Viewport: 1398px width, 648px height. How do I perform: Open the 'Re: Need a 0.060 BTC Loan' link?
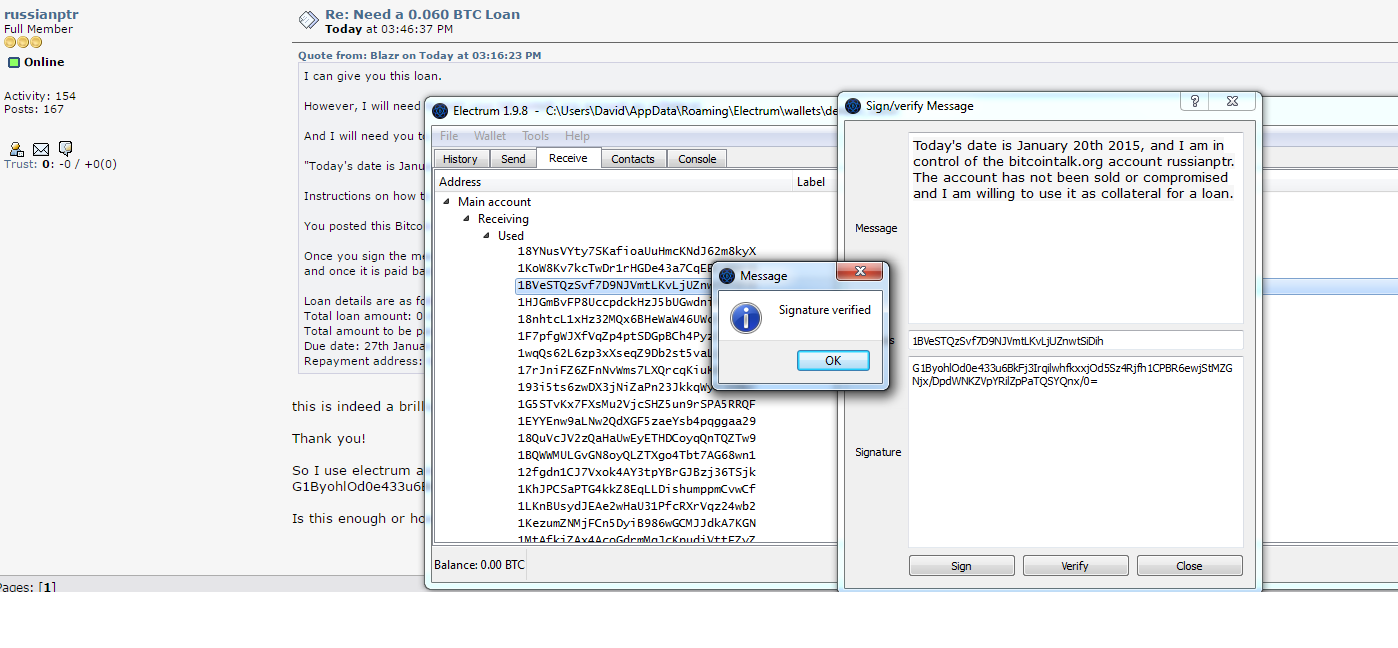click(x=422, y=14)
